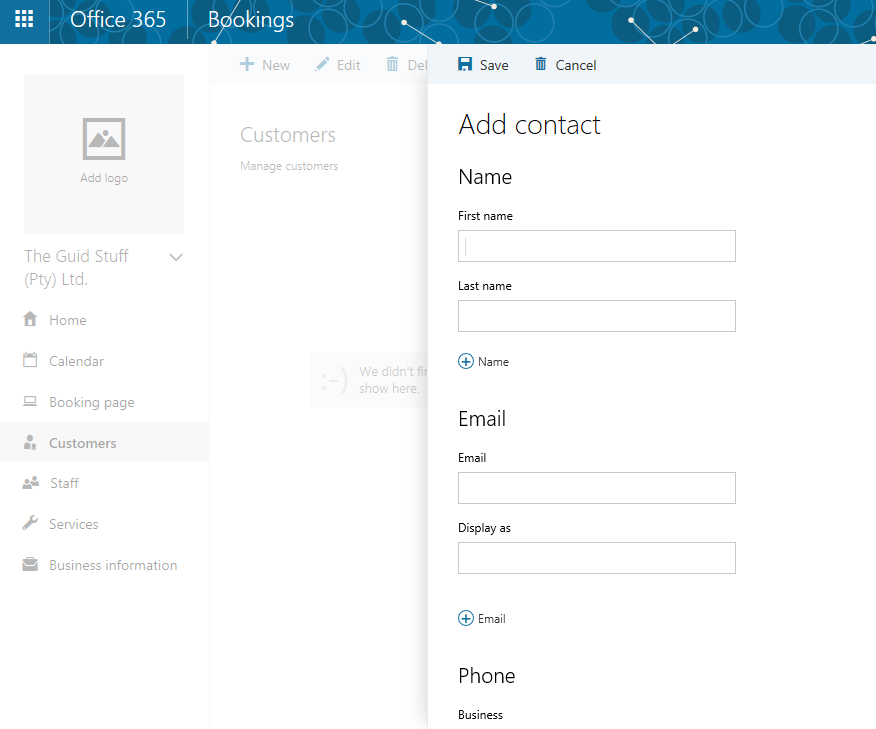Viewport: 876px width, 729px height.
Task: Click the Edit pencil toolbar button
Action: point(337,65)
